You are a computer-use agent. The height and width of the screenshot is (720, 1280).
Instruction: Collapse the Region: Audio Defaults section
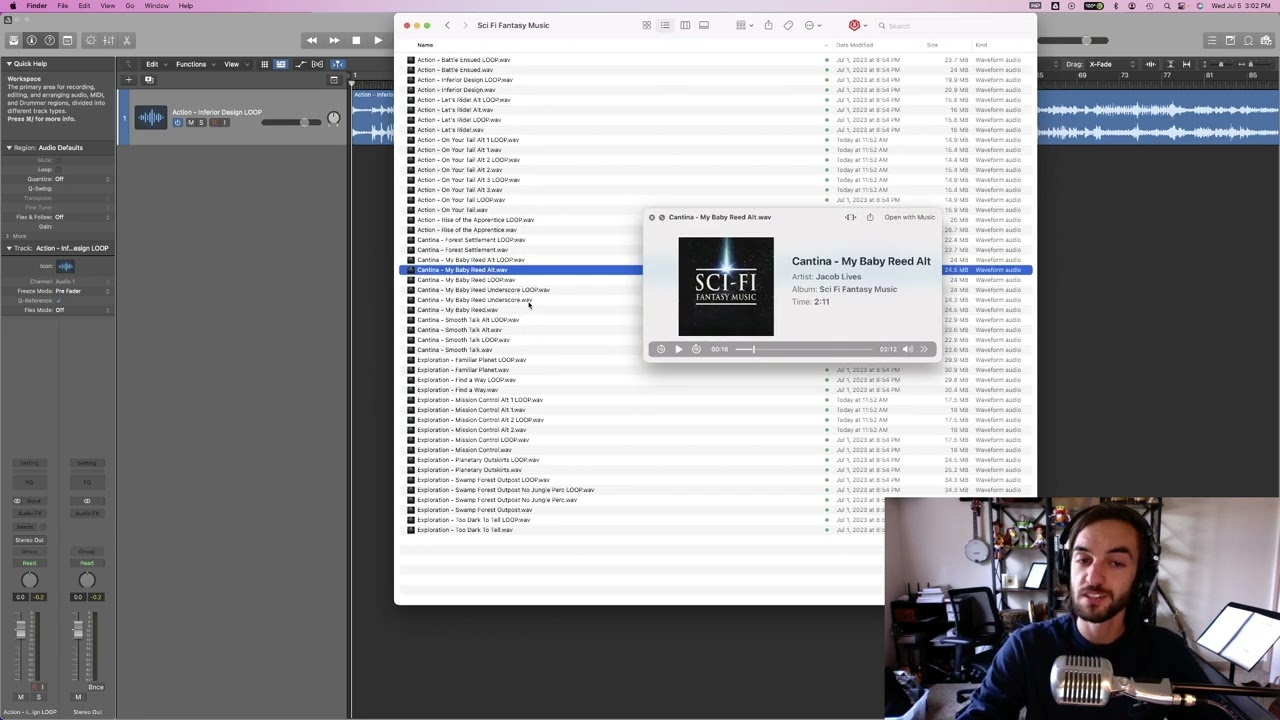pyautogui.click(x=9, y=148)
